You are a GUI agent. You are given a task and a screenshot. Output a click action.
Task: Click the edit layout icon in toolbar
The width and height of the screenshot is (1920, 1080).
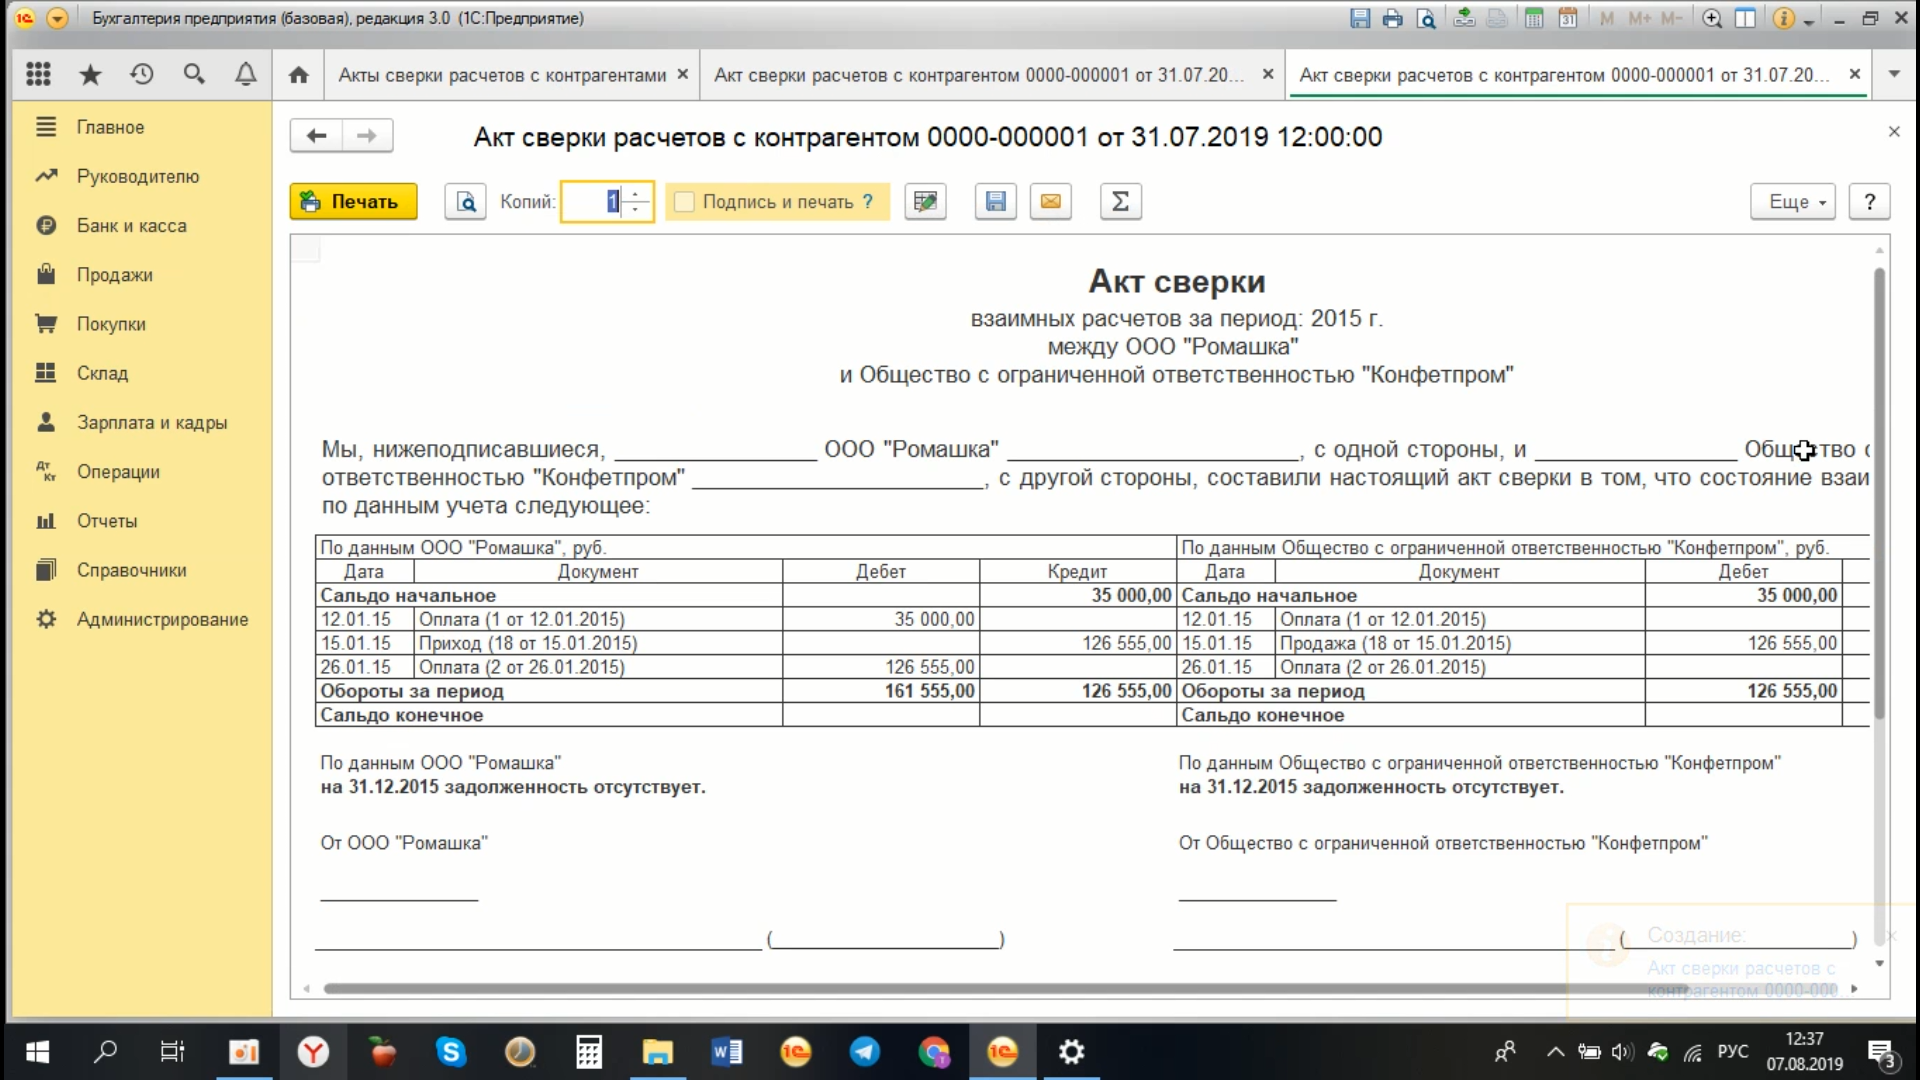pyautogui.click(x=926, y=202)
